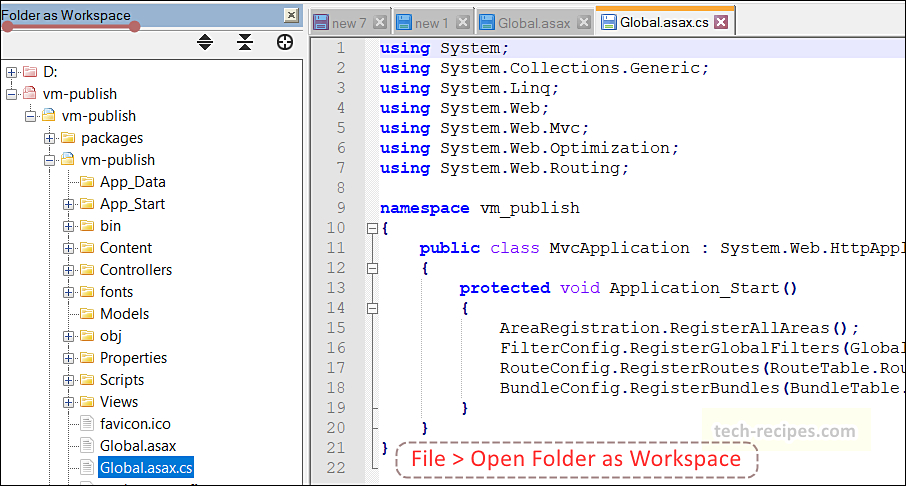The image size is (906, 486).
Task: Select Global.asax.cs in the file tree
Action: pos(146,468)
